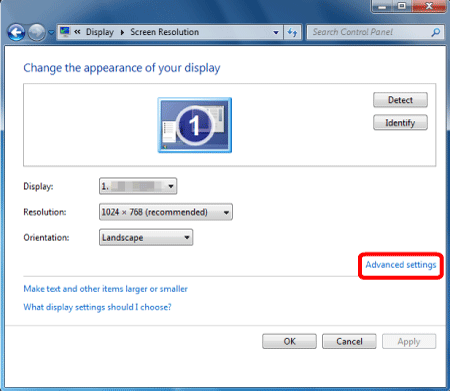Click in the Search Control Panel field

coord(370,32)
